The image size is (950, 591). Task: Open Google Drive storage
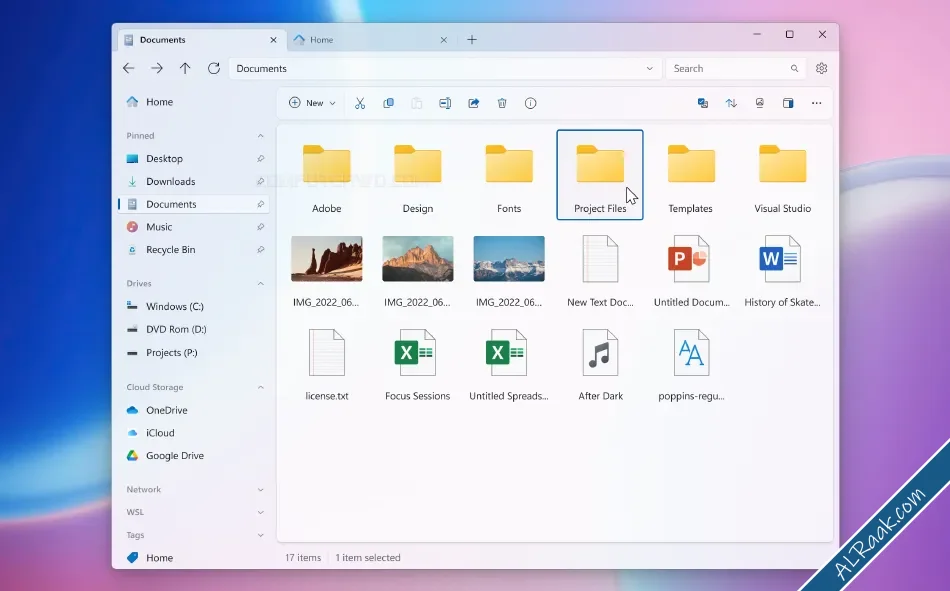click(193, 455)
